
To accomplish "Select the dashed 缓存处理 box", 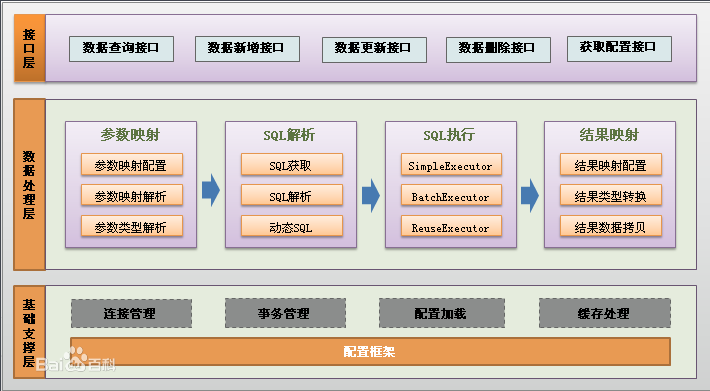I will coord(604,313).
